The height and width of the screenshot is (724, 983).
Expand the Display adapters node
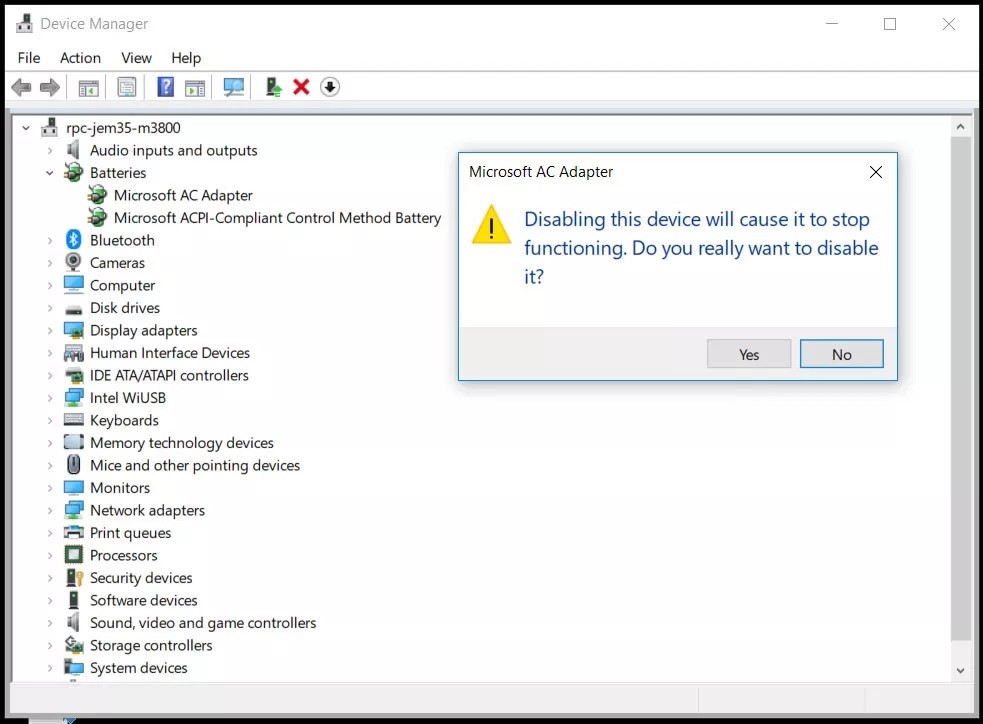click(49, 330)
